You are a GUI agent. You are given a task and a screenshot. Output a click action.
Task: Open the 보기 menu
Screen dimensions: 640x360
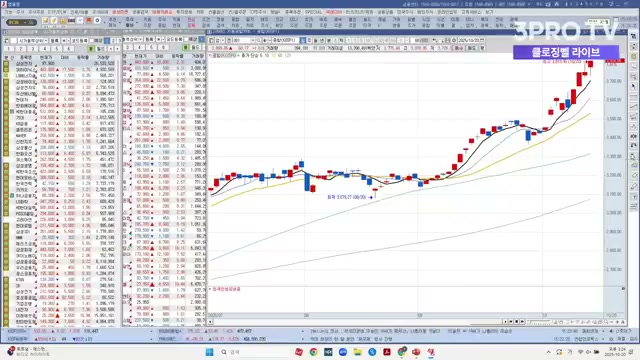(489, 12)
